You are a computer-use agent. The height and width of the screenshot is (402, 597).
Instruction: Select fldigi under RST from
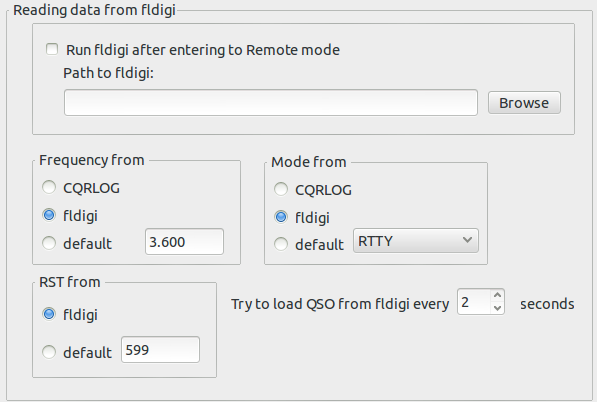(x=49, y=314)
